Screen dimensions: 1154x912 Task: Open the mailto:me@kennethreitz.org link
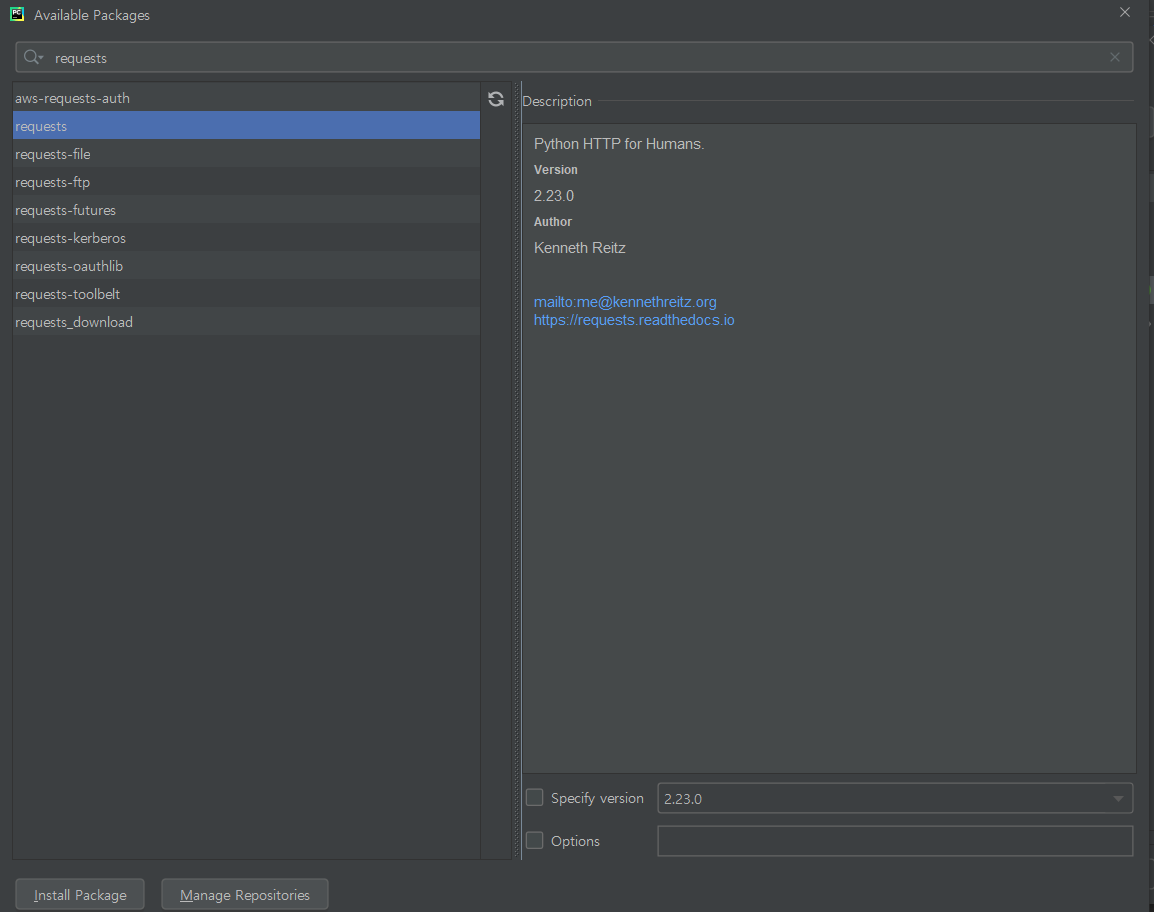coord(625,302)
